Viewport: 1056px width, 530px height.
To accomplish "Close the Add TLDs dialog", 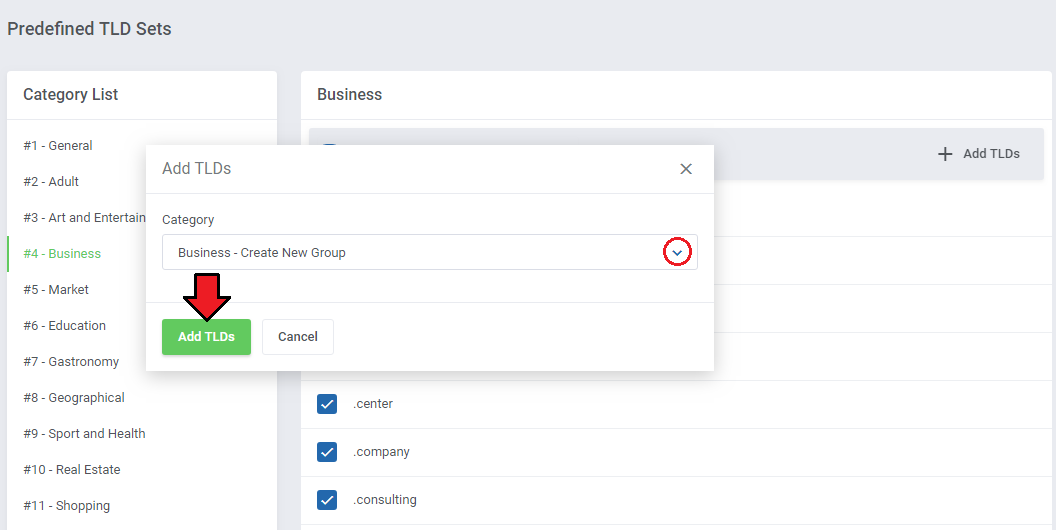I will (686, 169).
